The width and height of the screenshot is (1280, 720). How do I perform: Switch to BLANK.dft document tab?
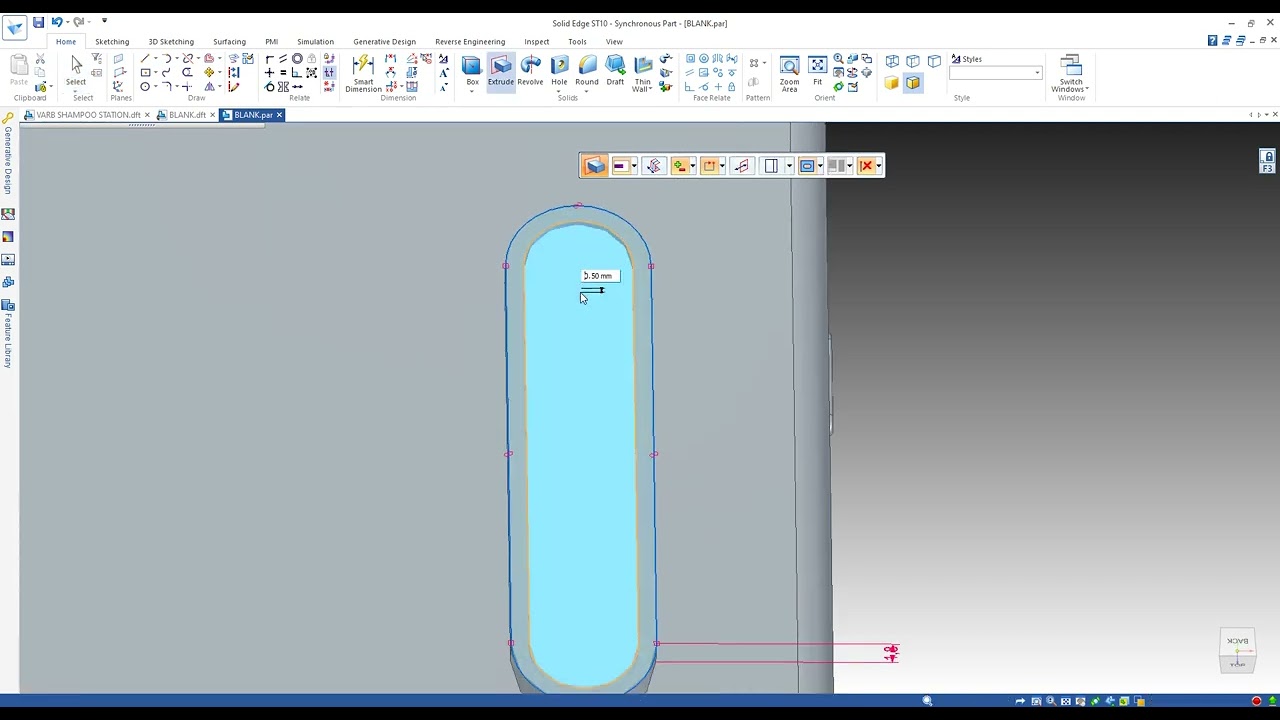click(187, 115)
